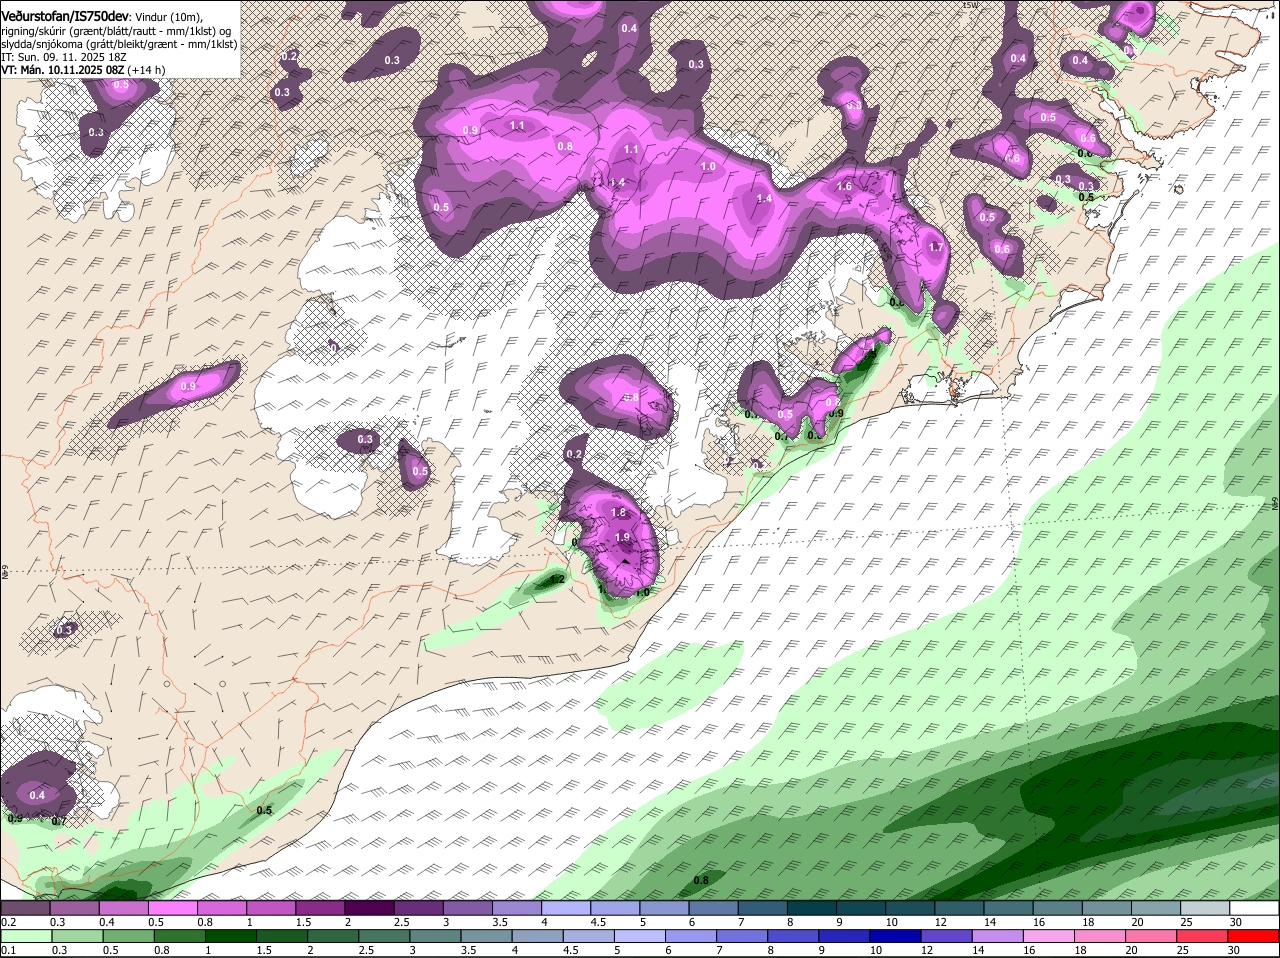This screenshot has width=1280, height=958.
Task: Click the 0.8 swatch in the upper legend row
Action: pos(221,908)
